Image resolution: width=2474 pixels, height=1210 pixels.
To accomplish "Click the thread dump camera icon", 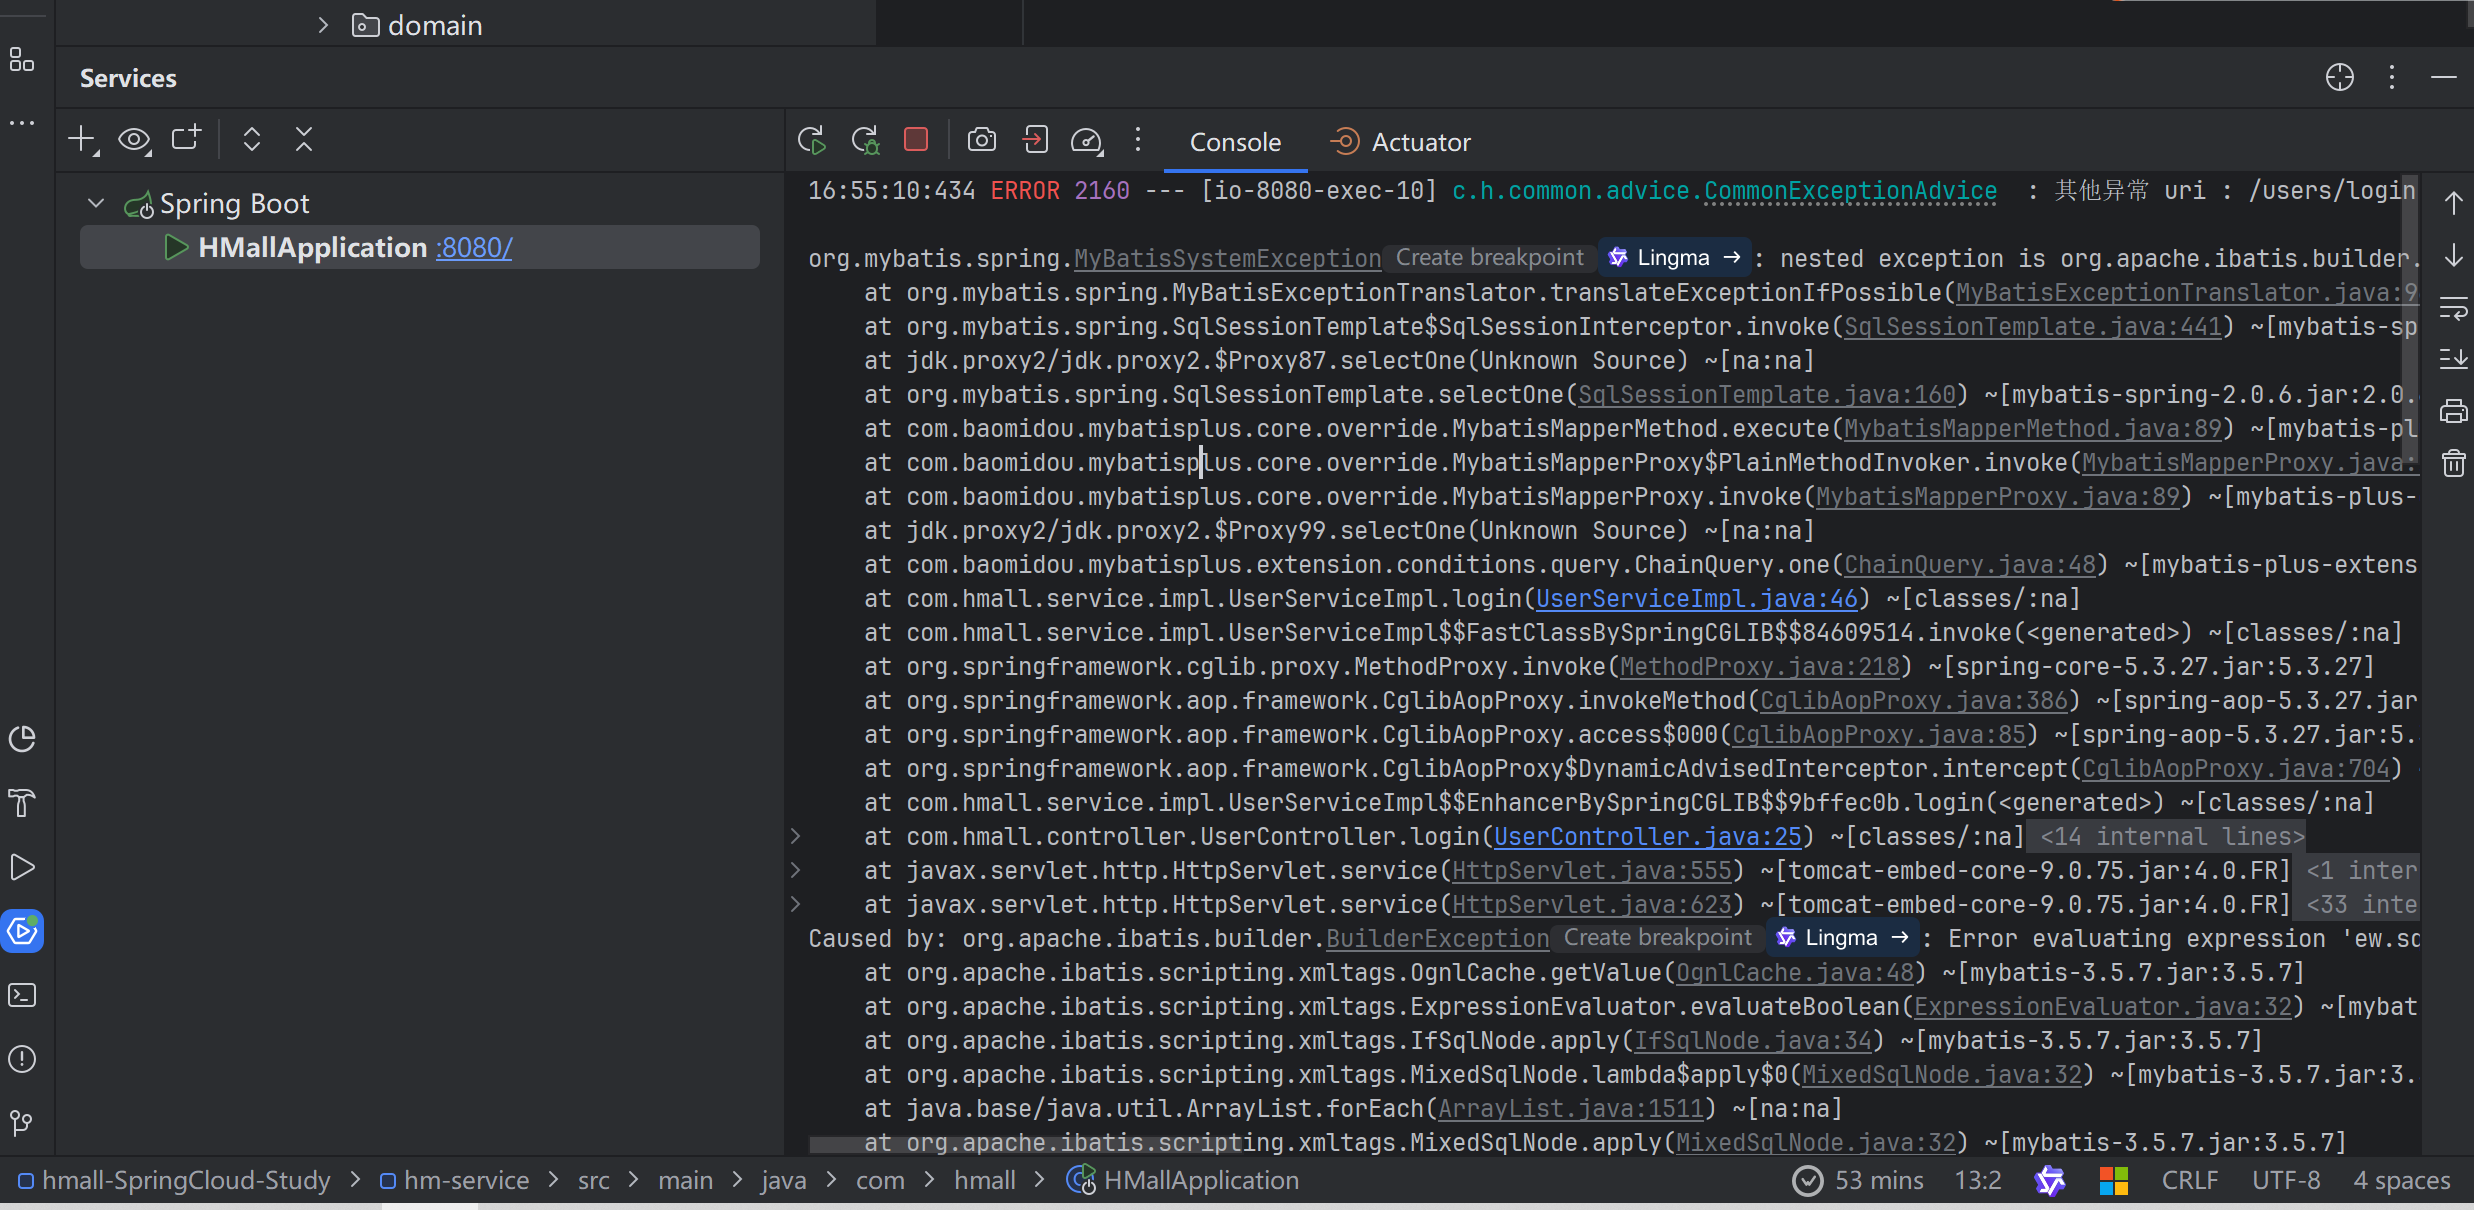I will click(x=982, y=140).
